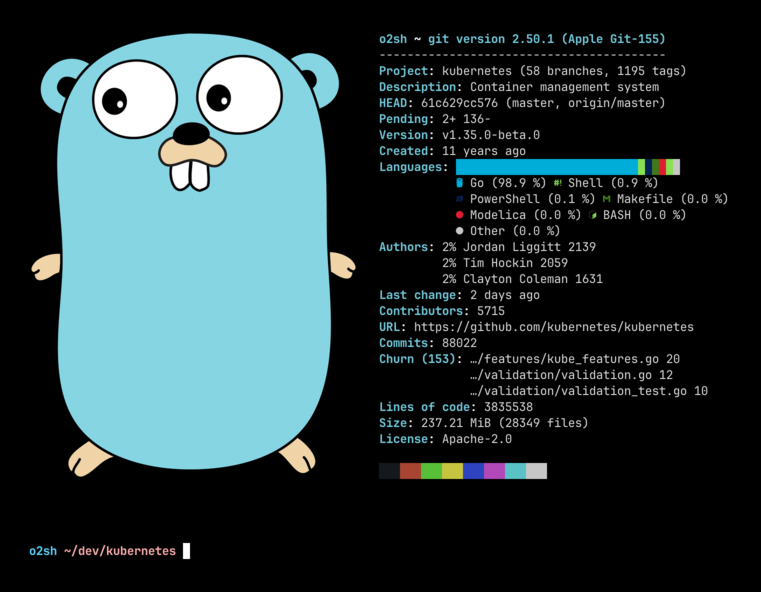Click the blue terminal palette swatch
761x592 pixels.
click(473, 471)
